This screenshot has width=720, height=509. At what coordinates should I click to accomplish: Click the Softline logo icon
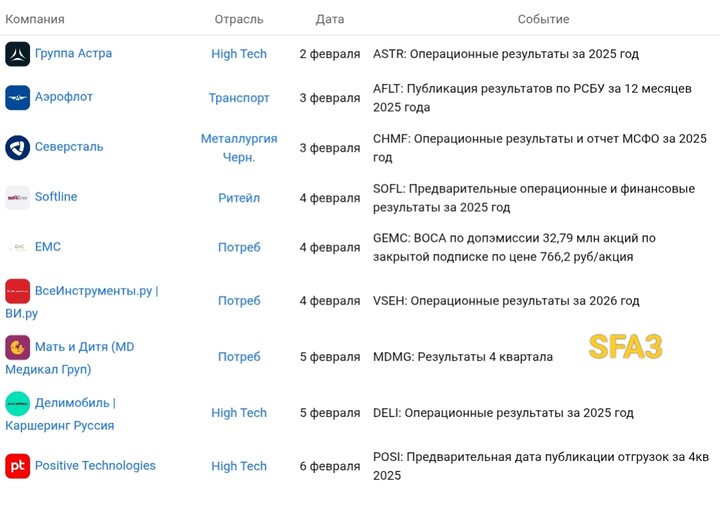(x=17, y=197)
